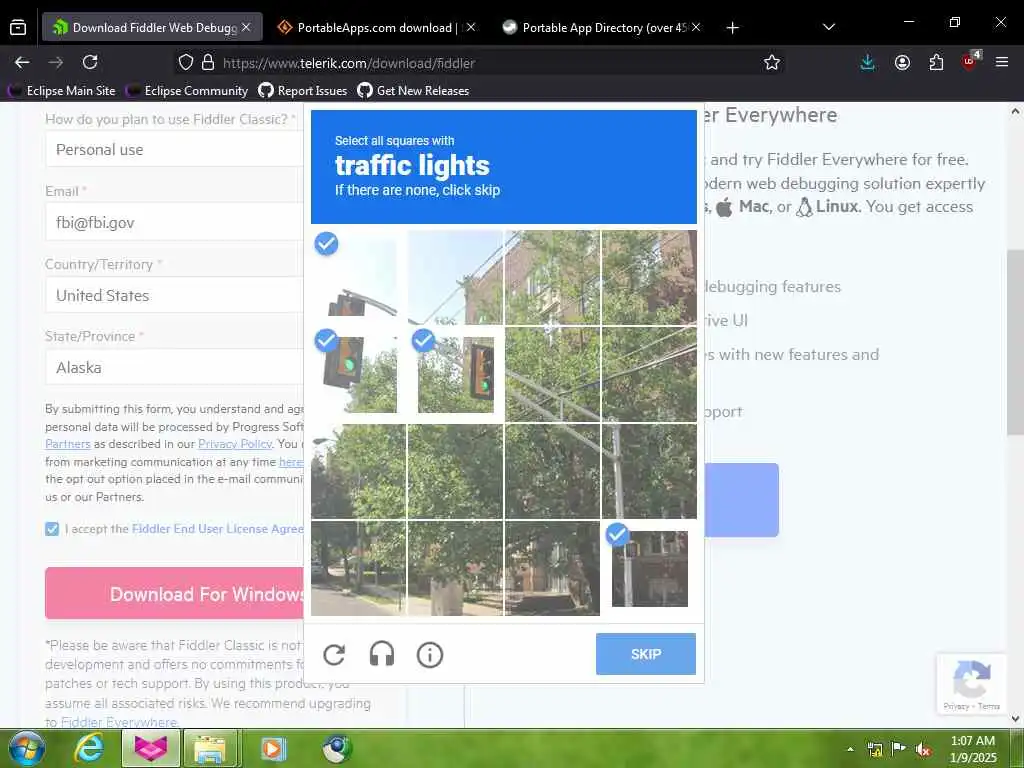Screen dimensions: 1024x768
Task: Open a new browser tab
Action: tap(733, 27)
